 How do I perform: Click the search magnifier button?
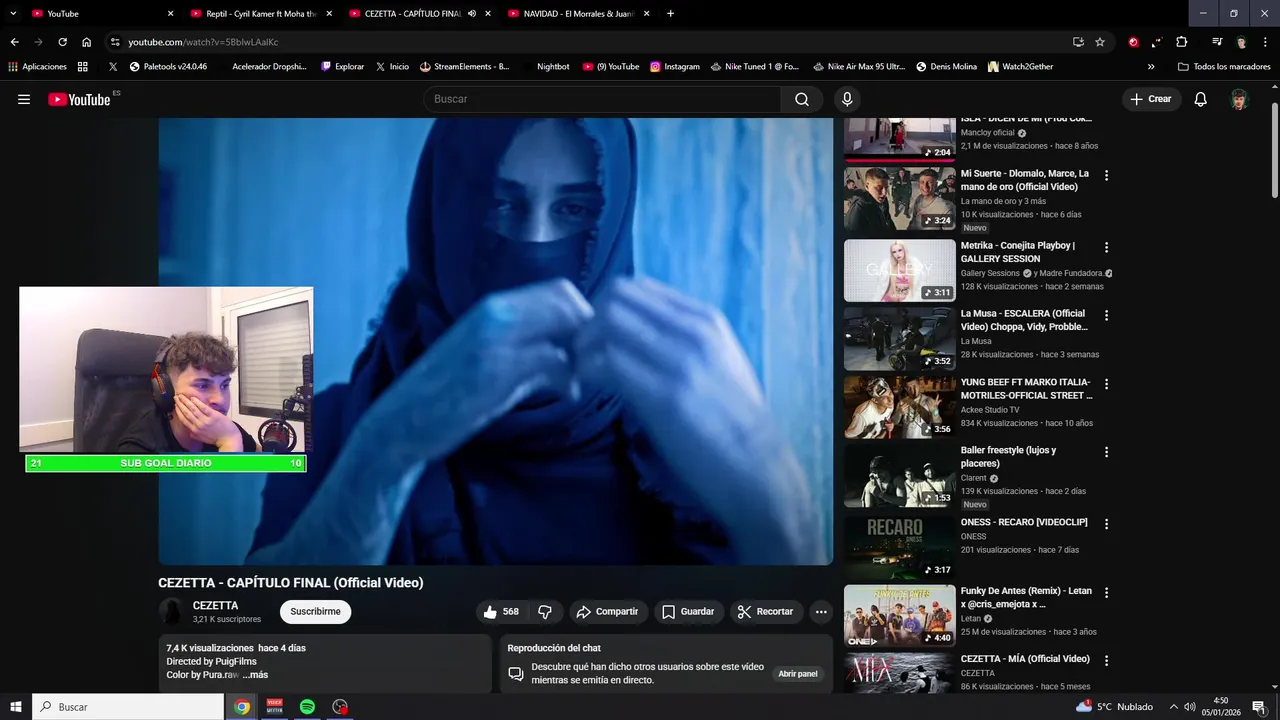(802, 99)
